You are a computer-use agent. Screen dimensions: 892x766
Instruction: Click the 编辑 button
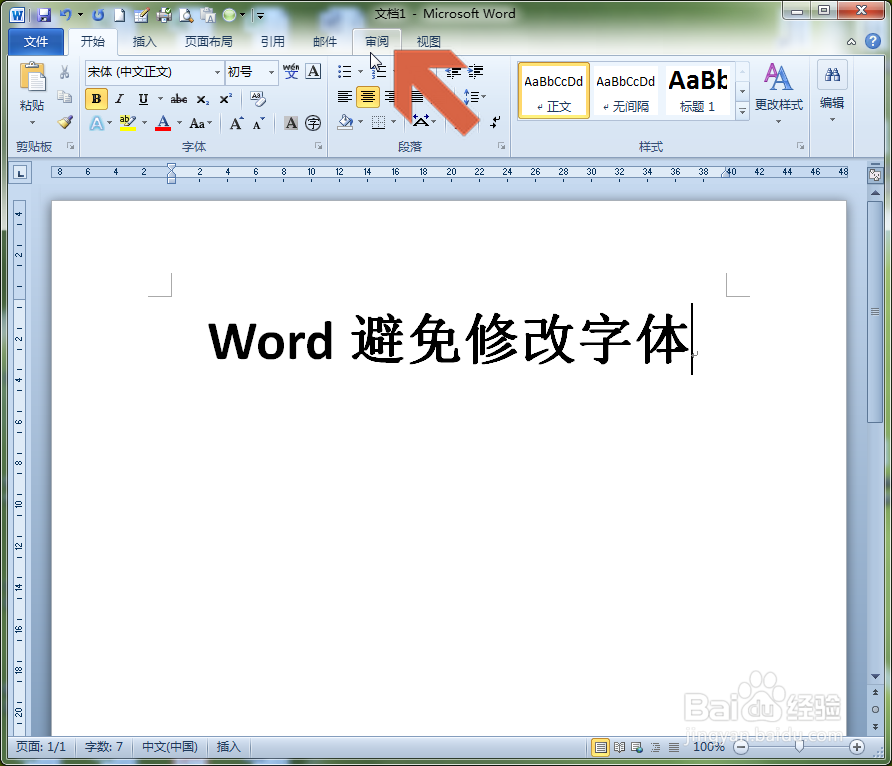pos(832,92)
